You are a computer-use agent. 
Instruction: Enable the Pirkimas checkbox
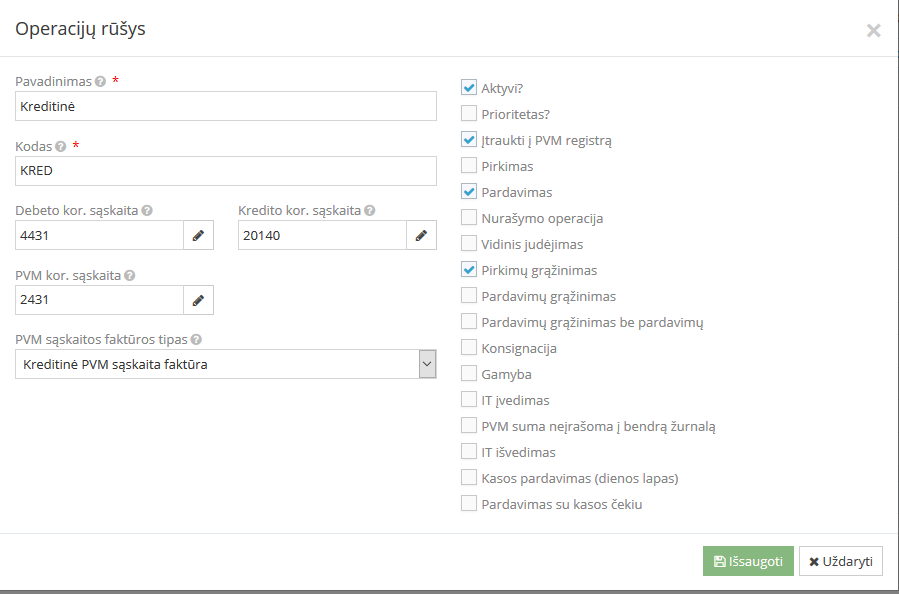tap(468, 165)
